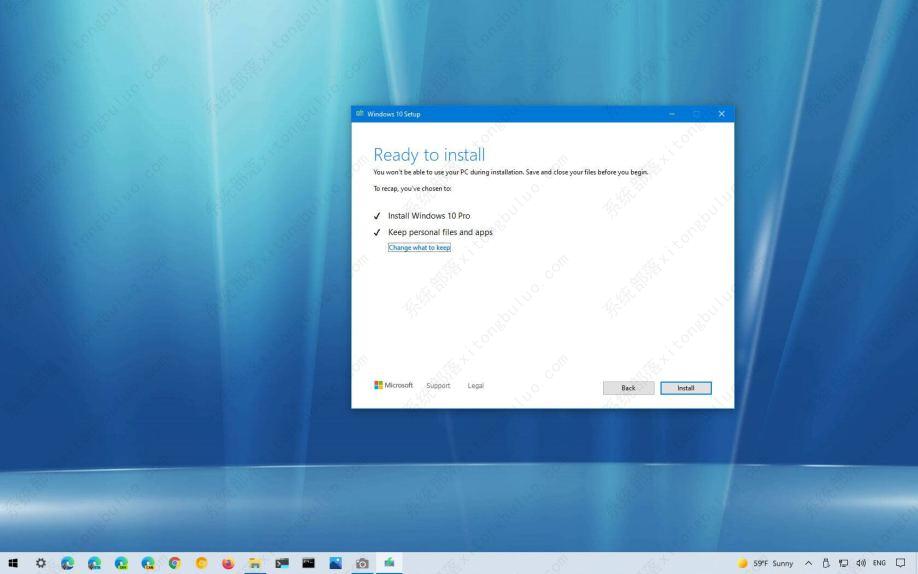Open the 59°F Sunny weather widget
The image size is (918, 574).
[766, 563]
